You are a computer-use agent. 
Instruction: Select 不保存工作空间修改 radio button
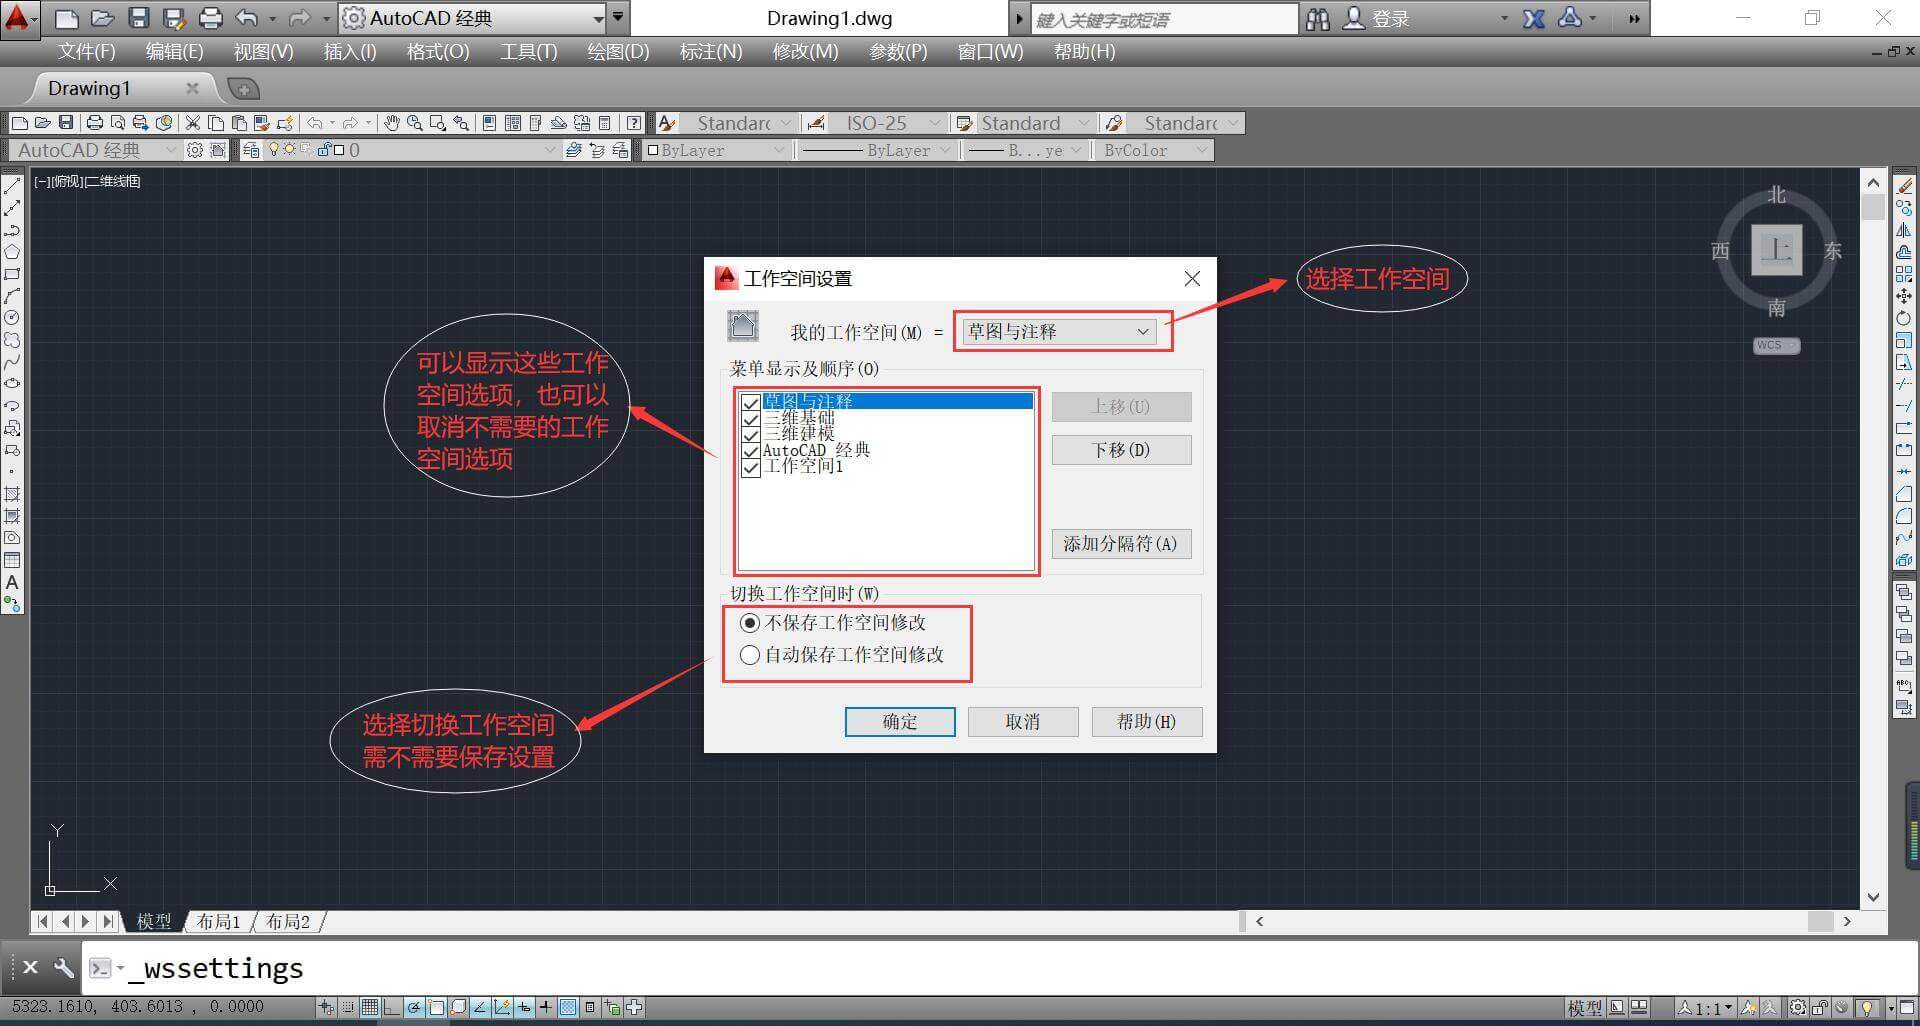tap(750, 623)
